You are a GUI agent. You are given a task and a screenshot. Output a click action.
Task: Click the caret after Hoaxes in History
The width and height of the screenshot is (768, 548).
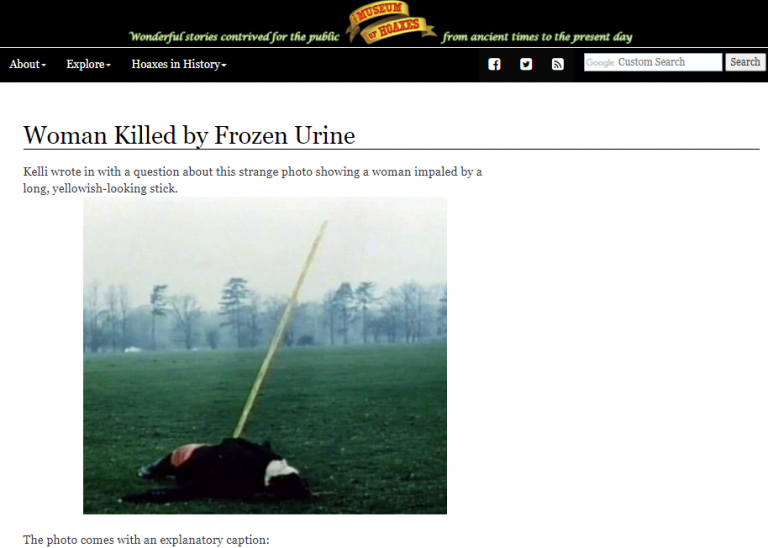[224, 65]
